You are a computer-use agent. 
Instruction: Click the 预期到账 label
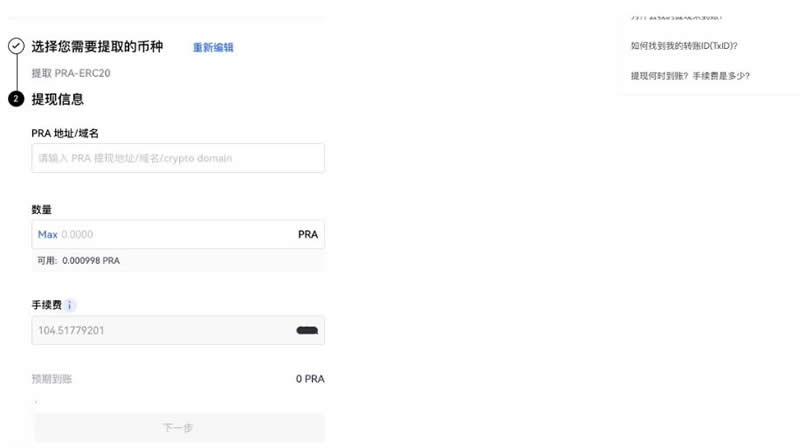[52, 379]
